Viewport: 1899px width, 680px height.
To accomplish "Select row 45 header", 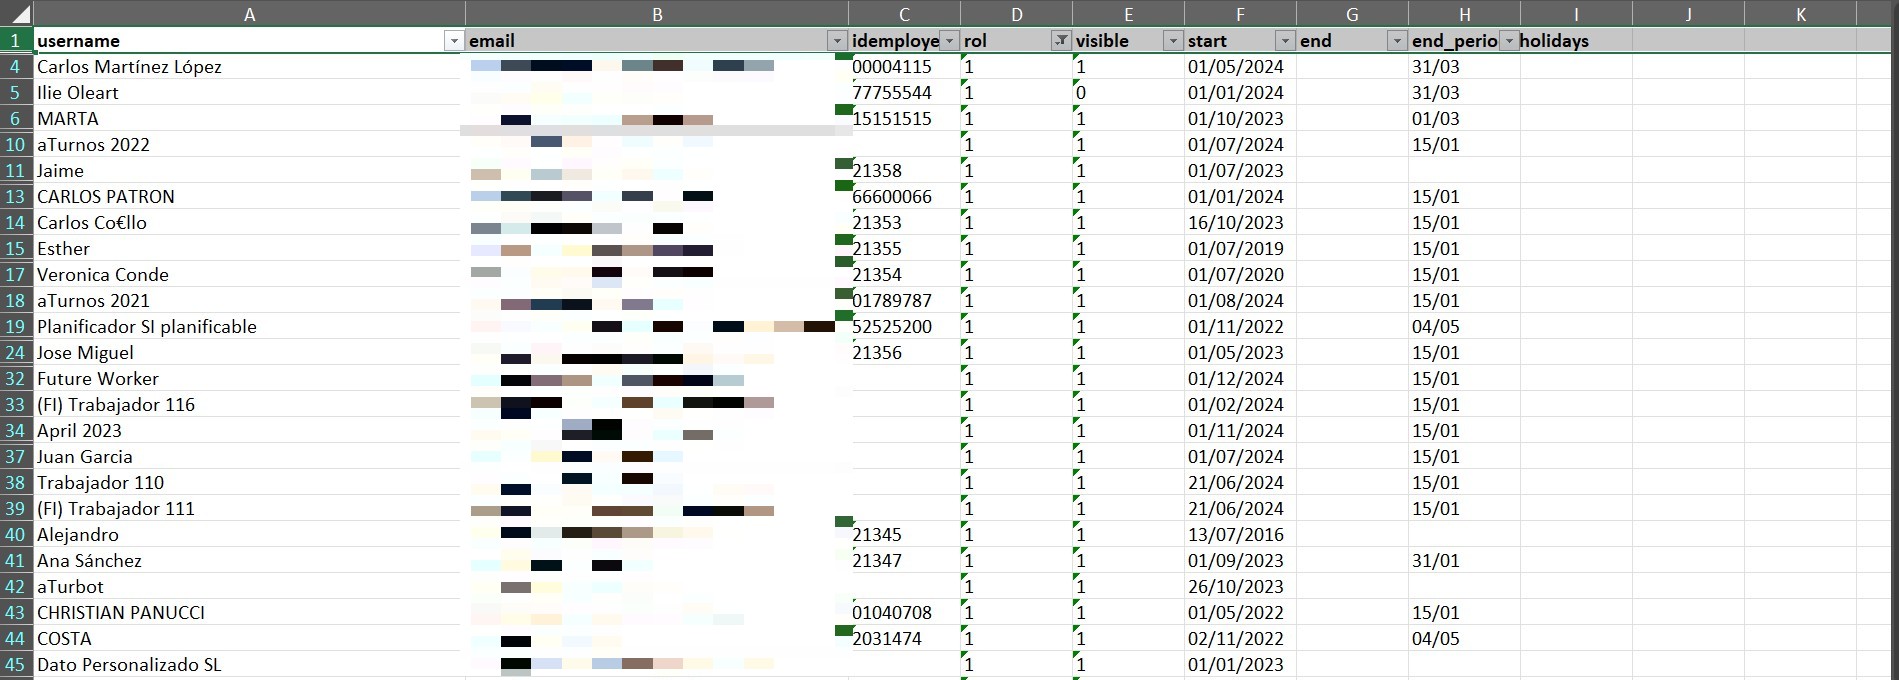I will pyautogui.click(x=16, y=665).
